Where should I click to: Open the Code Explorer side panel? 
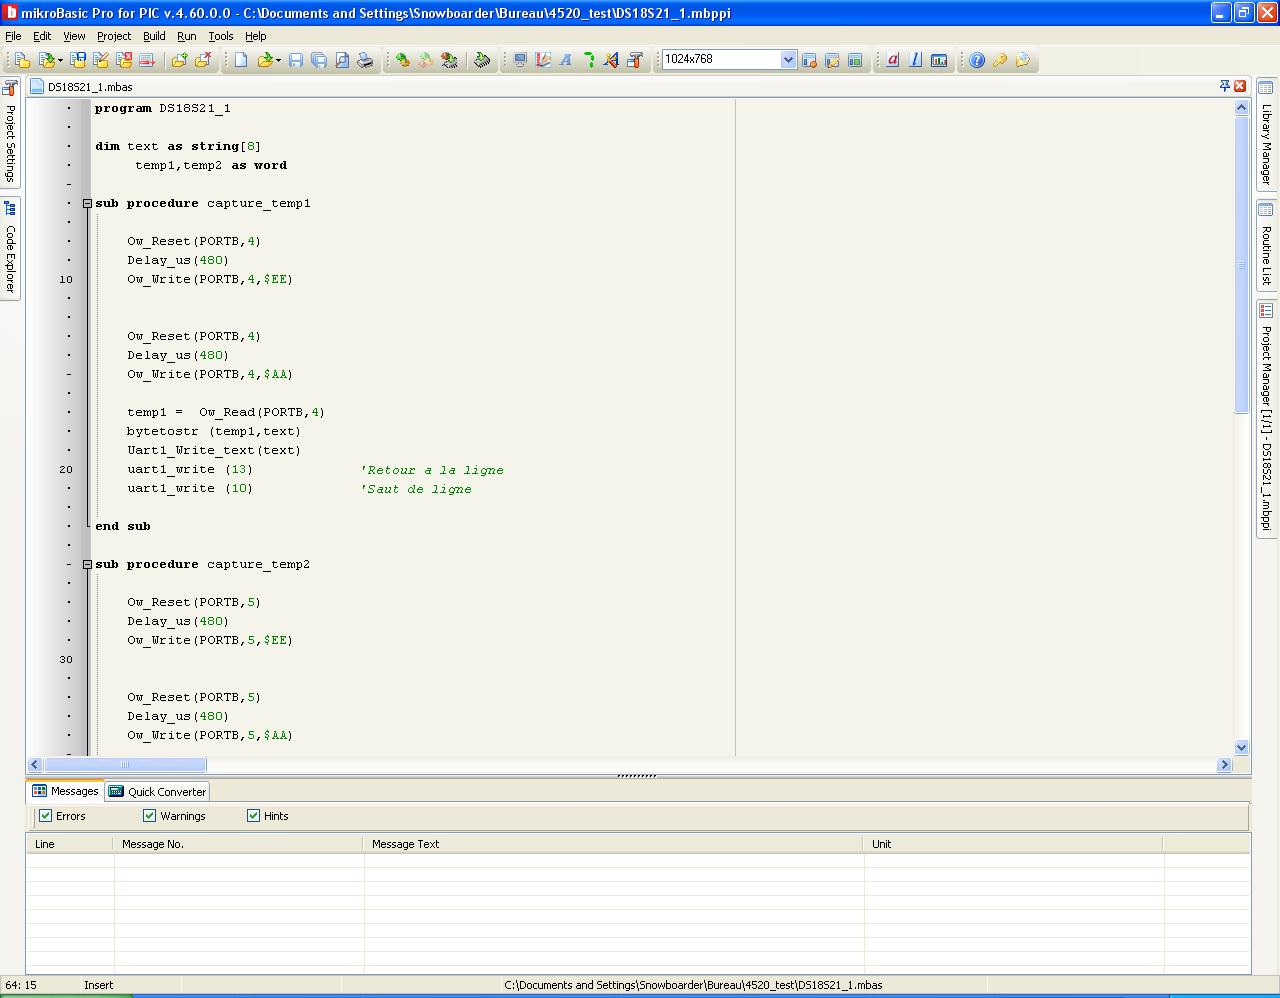pyautogui.click(x=10, y=248)
